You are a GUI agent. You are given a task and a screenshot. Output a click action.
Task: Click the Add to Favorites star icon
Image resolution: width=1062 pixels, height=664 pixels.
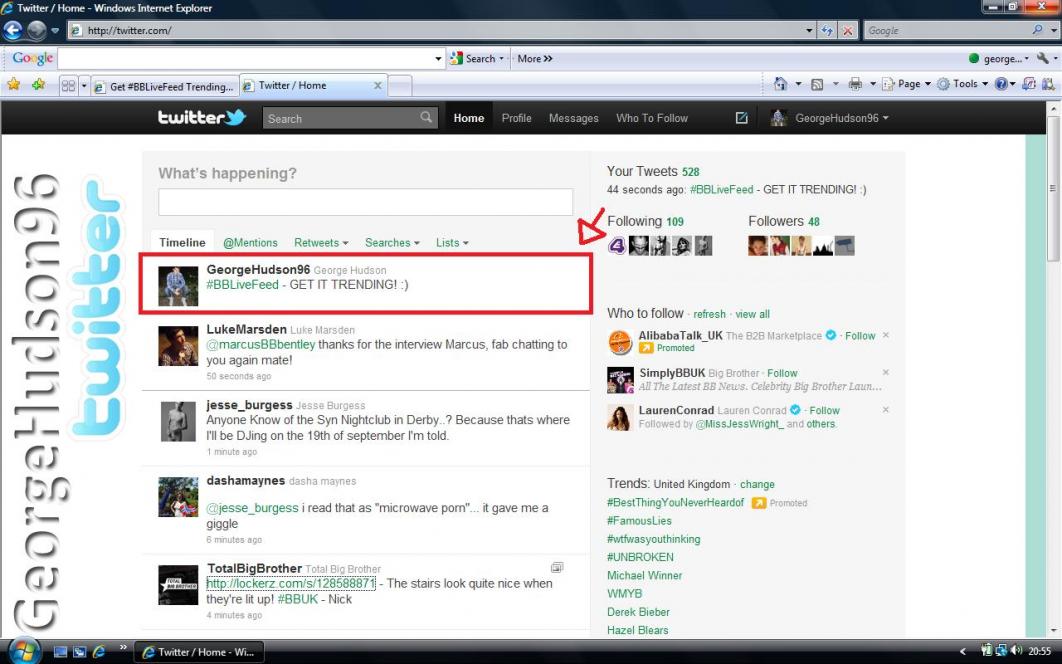[38, 85]
